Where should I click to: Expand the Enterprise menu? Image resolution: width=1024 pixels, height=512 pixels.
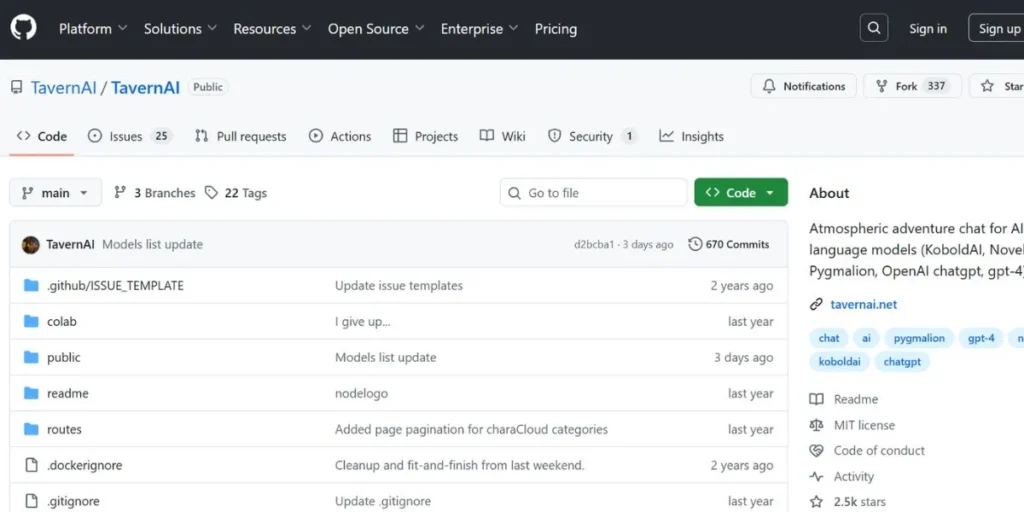pos(479,29)
